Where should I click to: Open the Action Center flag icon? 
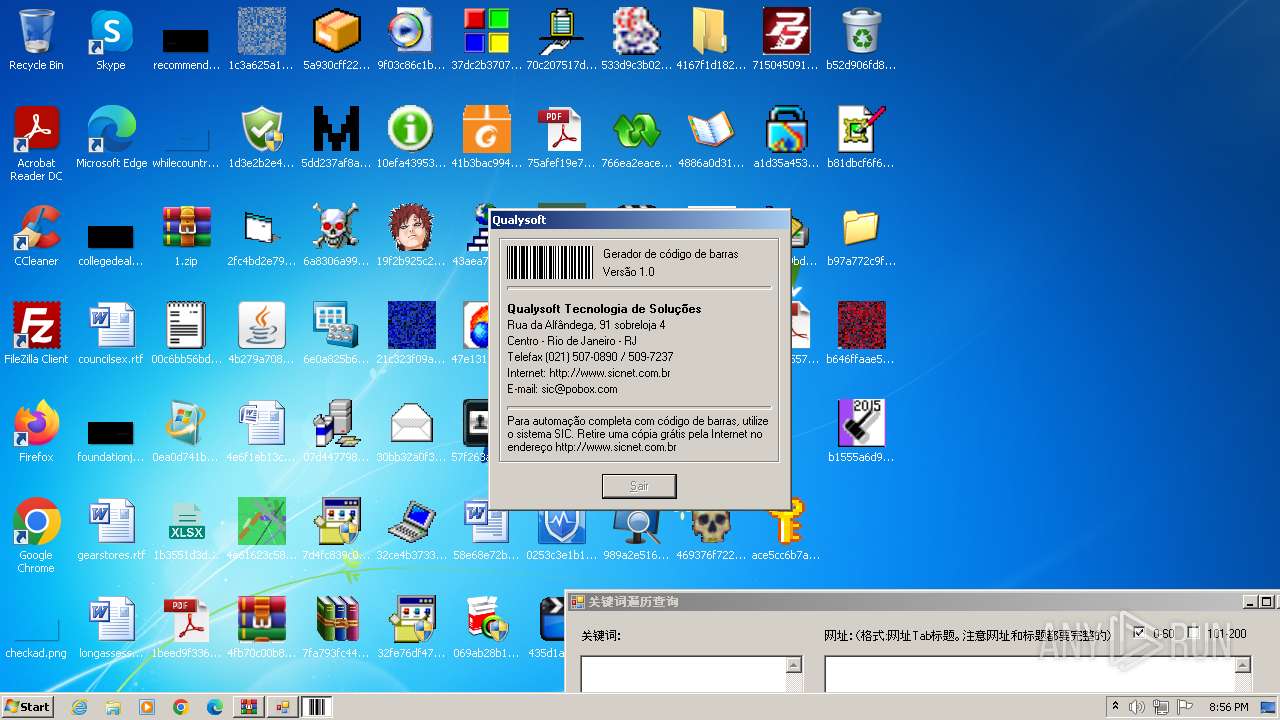click(1185, 707)
